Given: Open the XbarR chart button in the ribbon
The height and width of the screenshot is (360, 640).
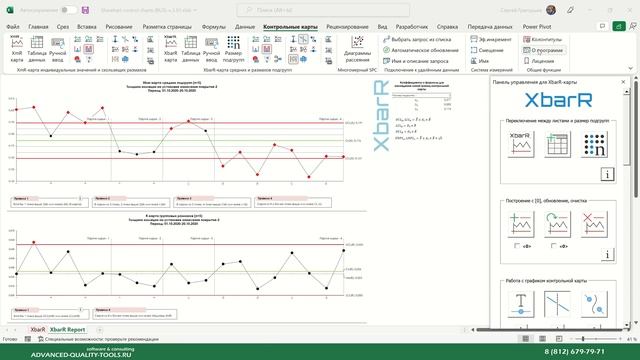Looking at the screenshot, I should pyautogui.click(x=170, y=49).
